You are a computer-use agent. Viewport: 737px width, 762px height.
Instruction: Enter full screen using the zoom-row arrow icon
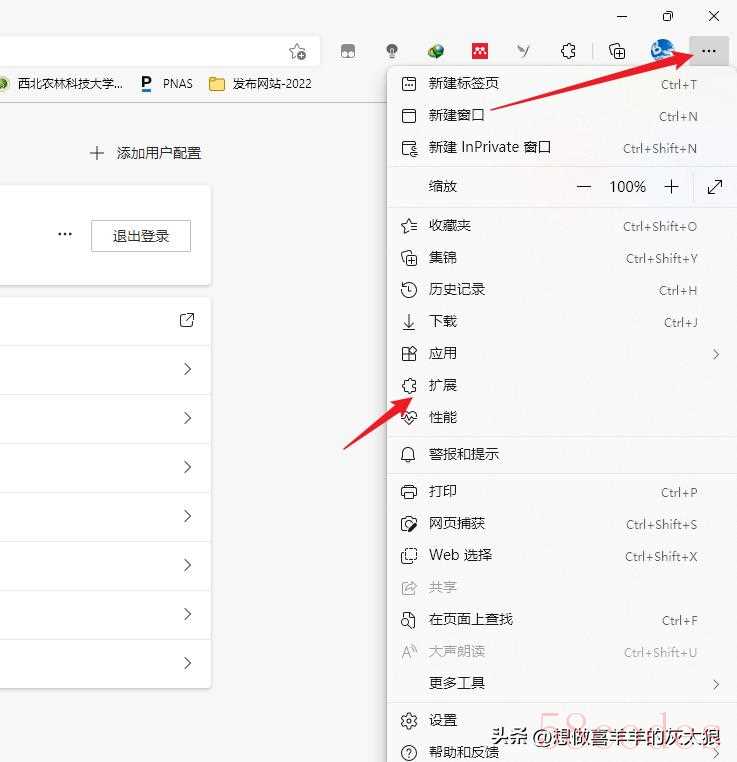715,187
